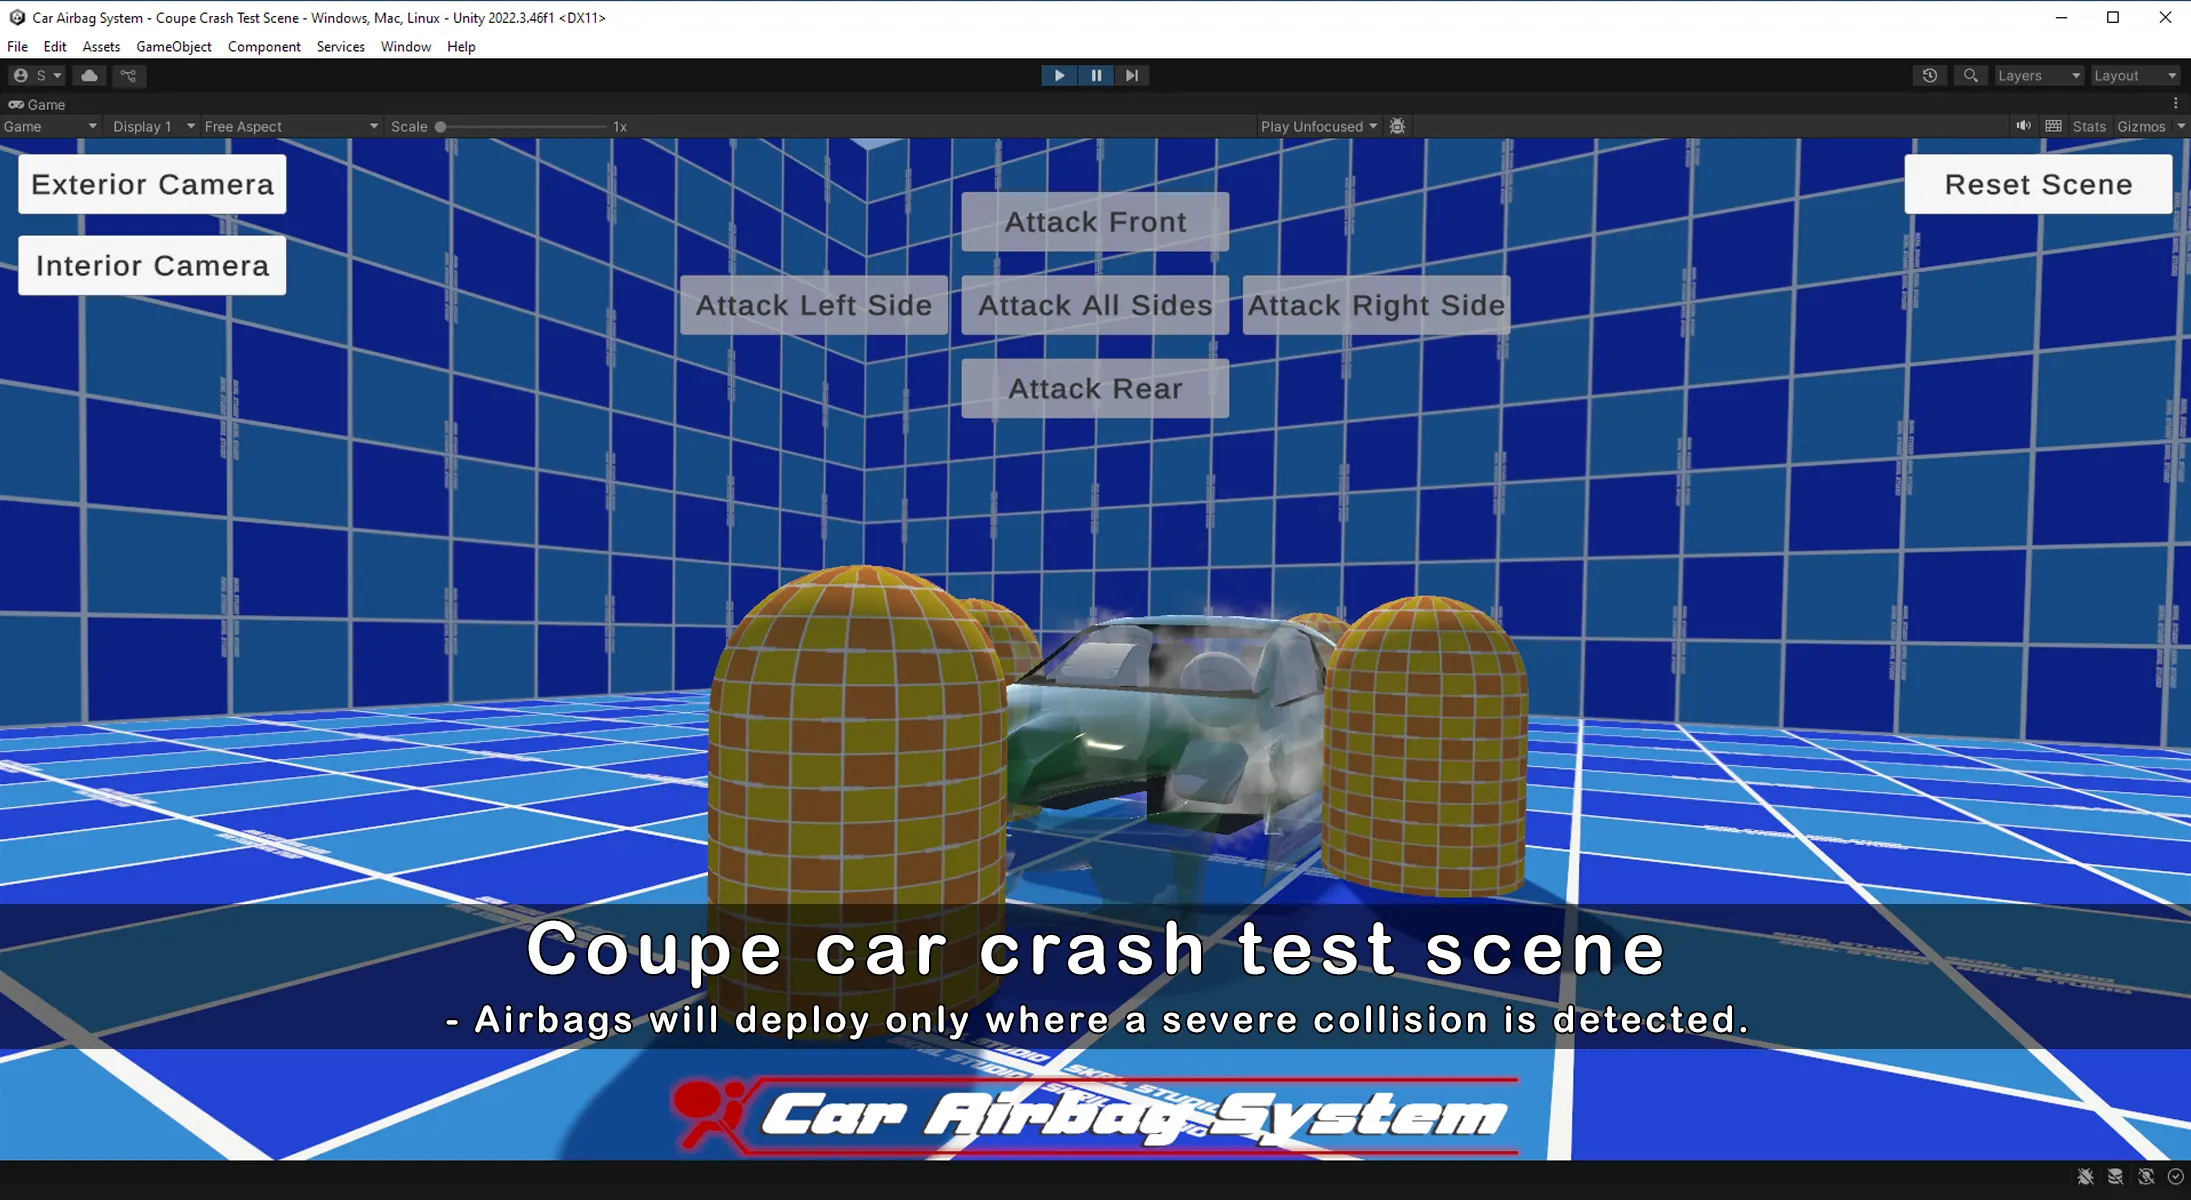
Task: Open the Component menu
Action: point(264,47)
